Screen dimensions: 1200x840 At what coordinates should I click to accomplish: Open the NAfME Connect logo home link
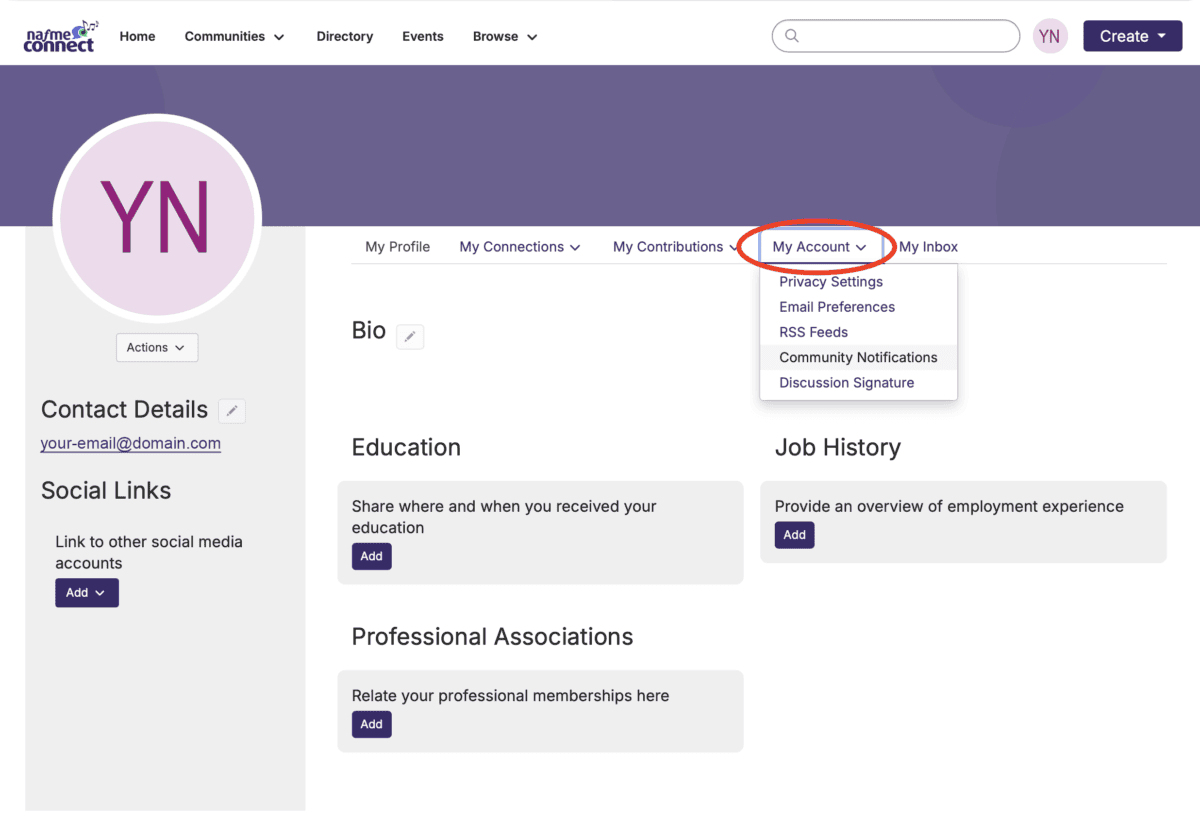(61, 35)
